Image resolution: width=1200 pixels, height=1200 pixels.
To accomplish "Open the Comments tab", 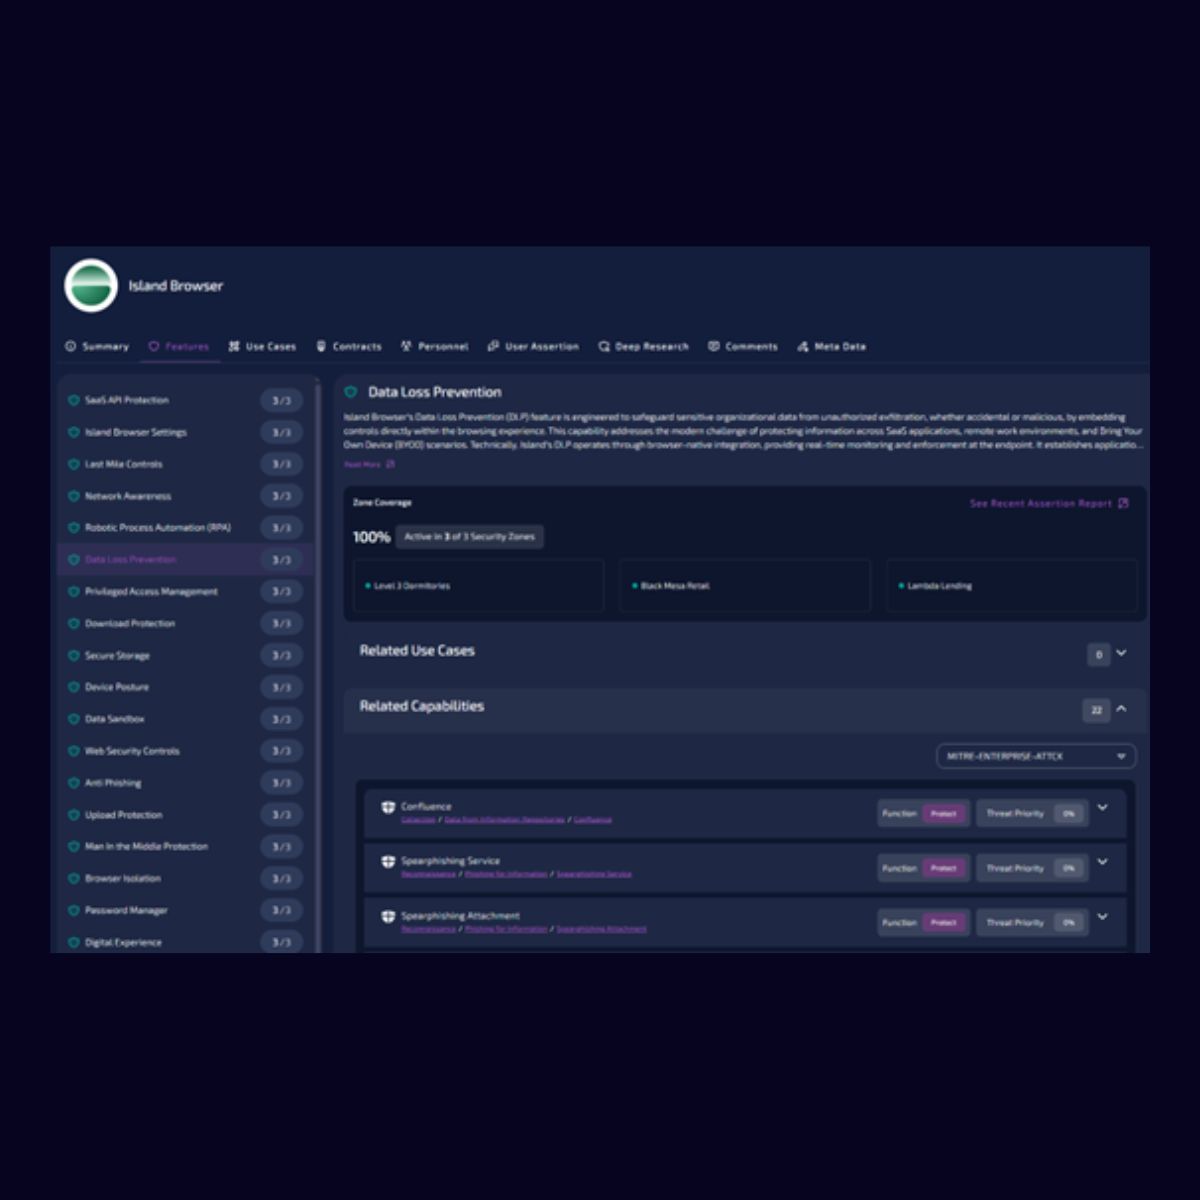I will pos(743,346).
